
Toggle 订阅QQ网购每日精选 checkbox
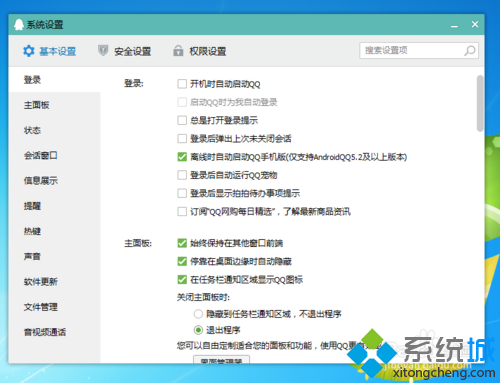pyautogui.click(x=182, y=211)
